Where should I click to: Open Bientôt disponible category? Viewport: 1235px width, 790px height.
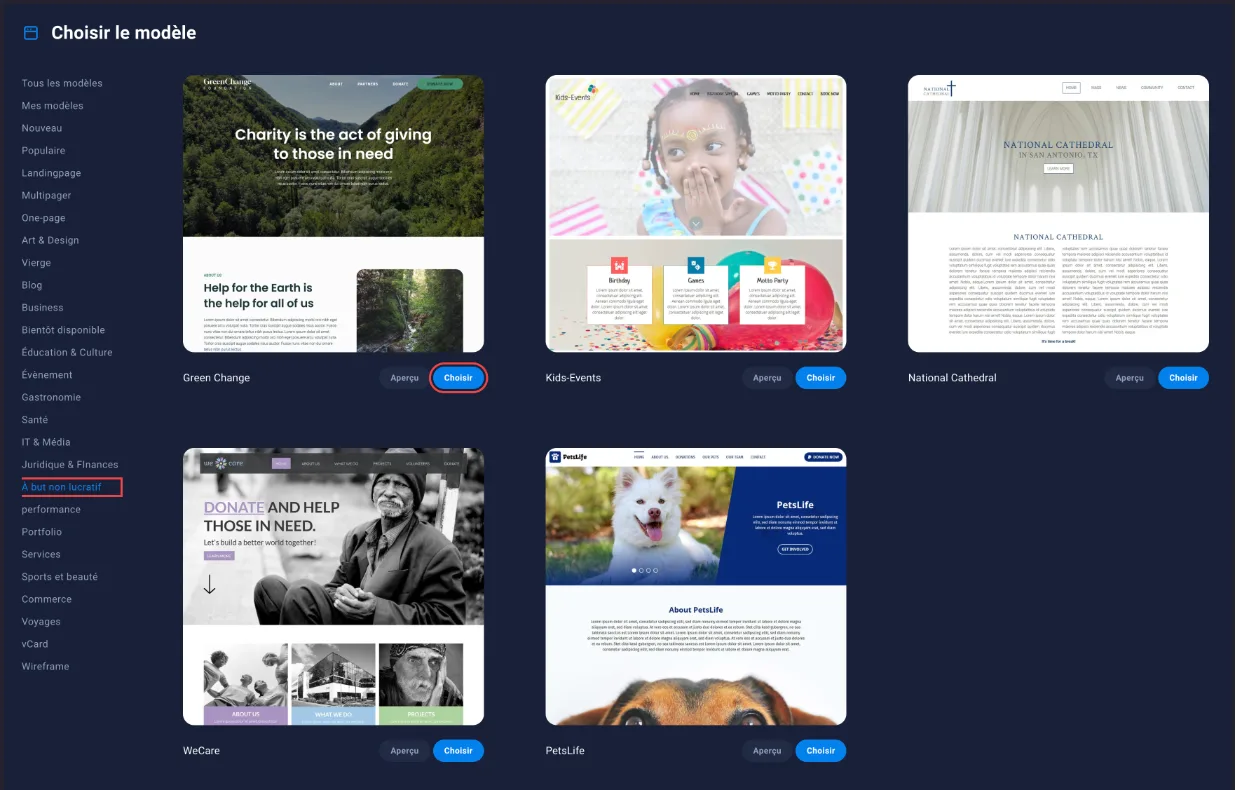point(63,330)
